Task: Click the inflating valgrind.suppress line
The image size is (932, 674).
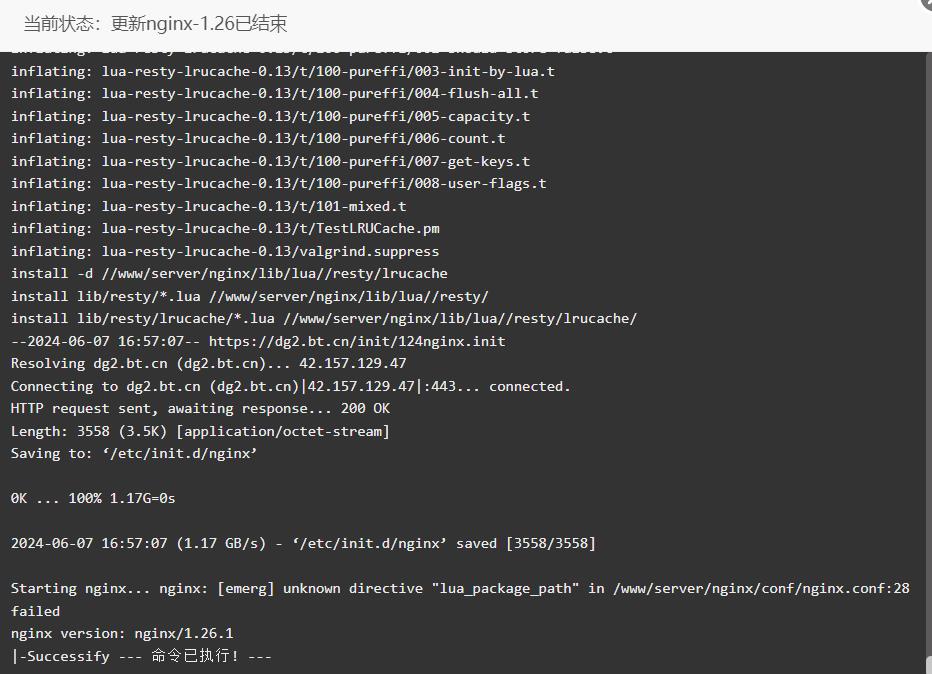Action: [x=225, y=251]
